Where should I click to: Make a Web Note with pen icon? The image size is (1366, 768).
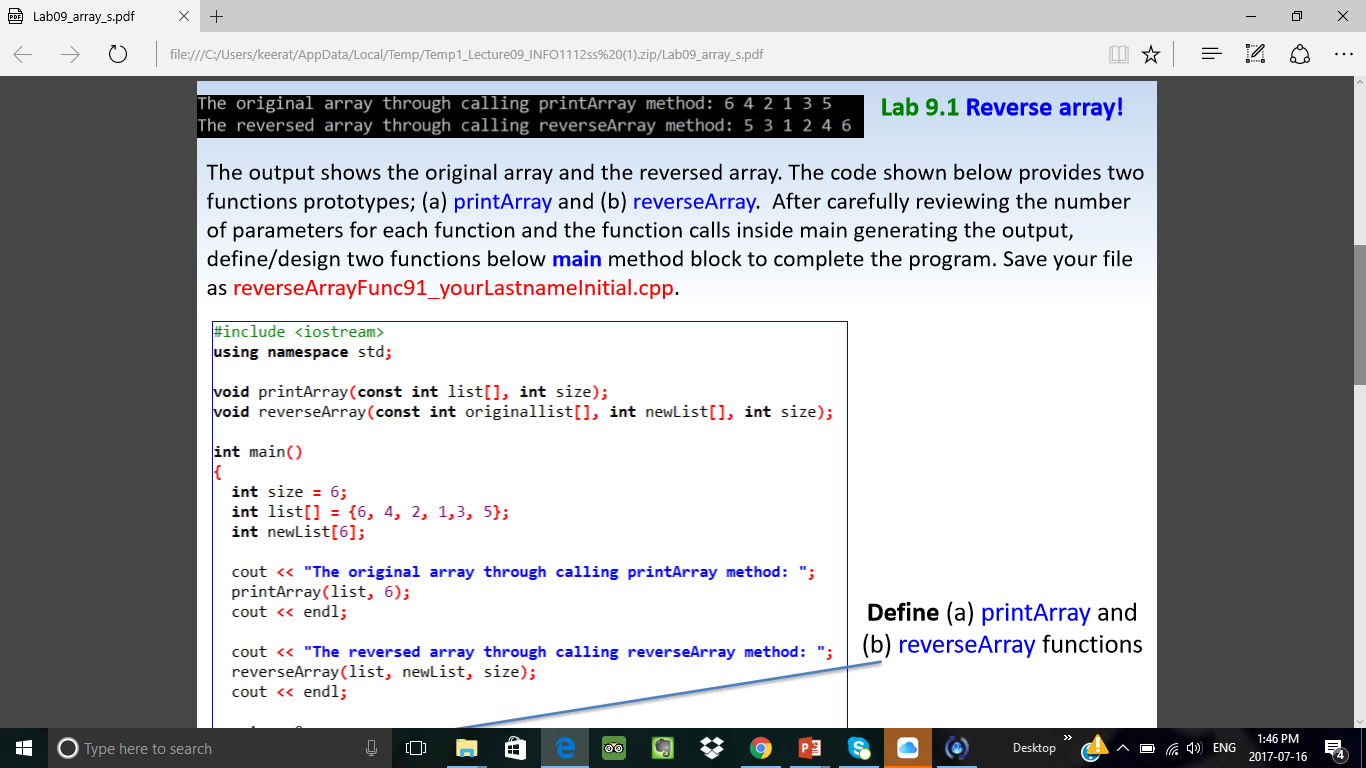pos(1256,54)
